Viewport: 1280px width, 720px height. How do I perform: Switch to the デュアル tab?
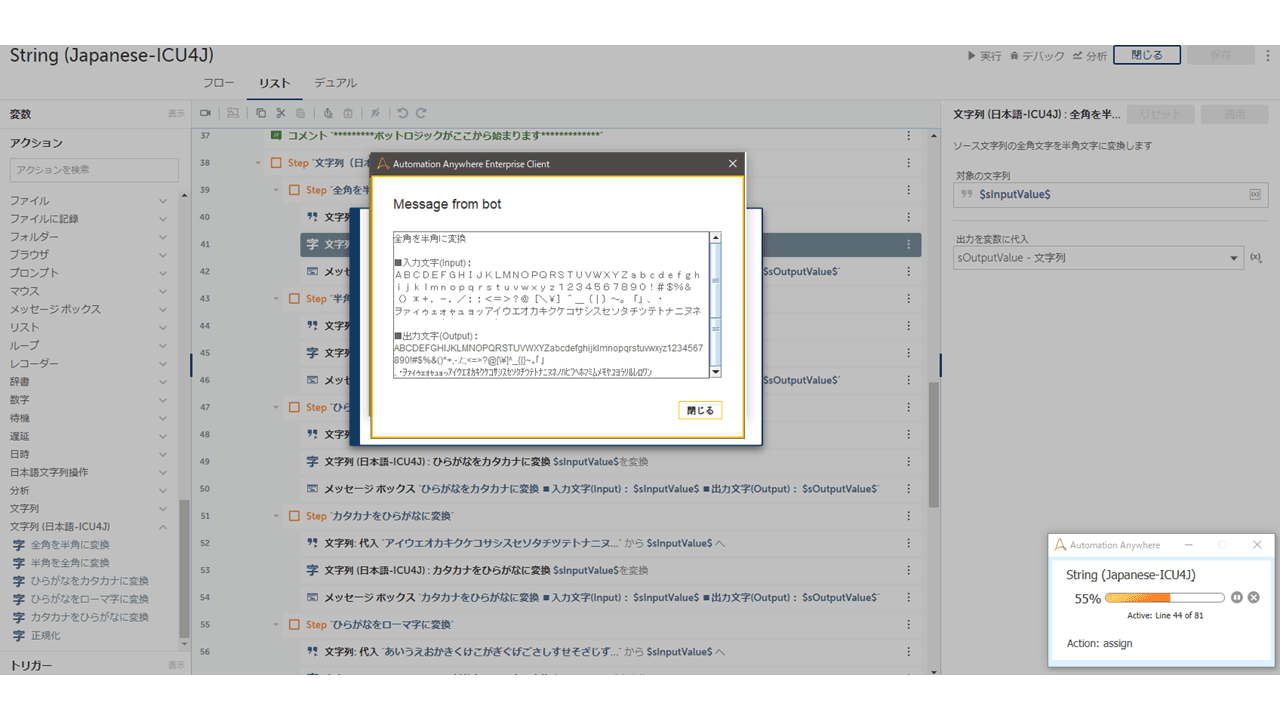[x=335, y=83]
